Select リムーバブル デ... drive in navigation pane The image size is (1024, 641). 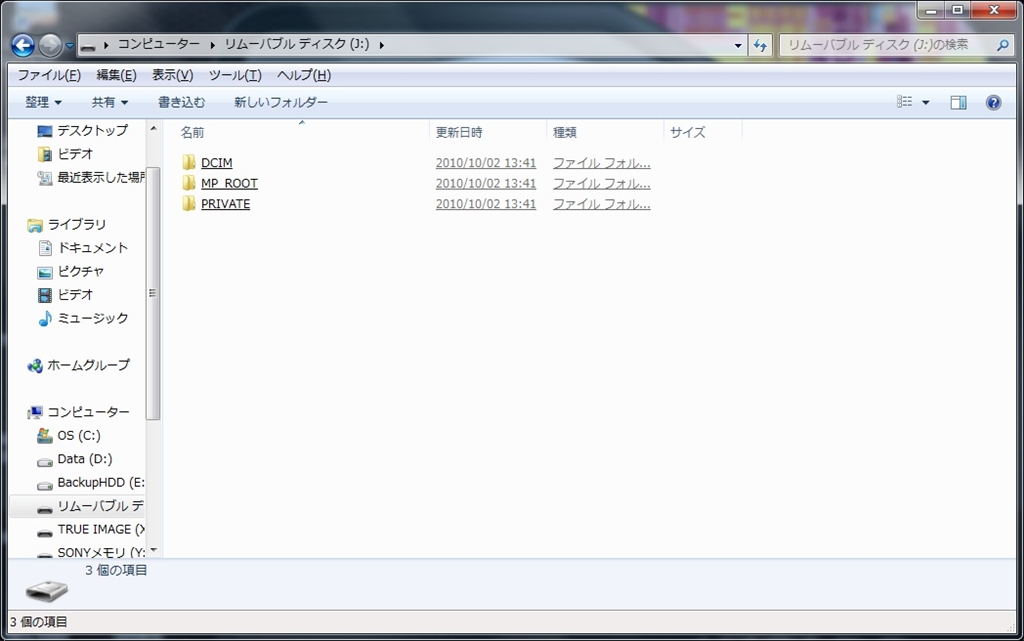[x=101, y=507]
